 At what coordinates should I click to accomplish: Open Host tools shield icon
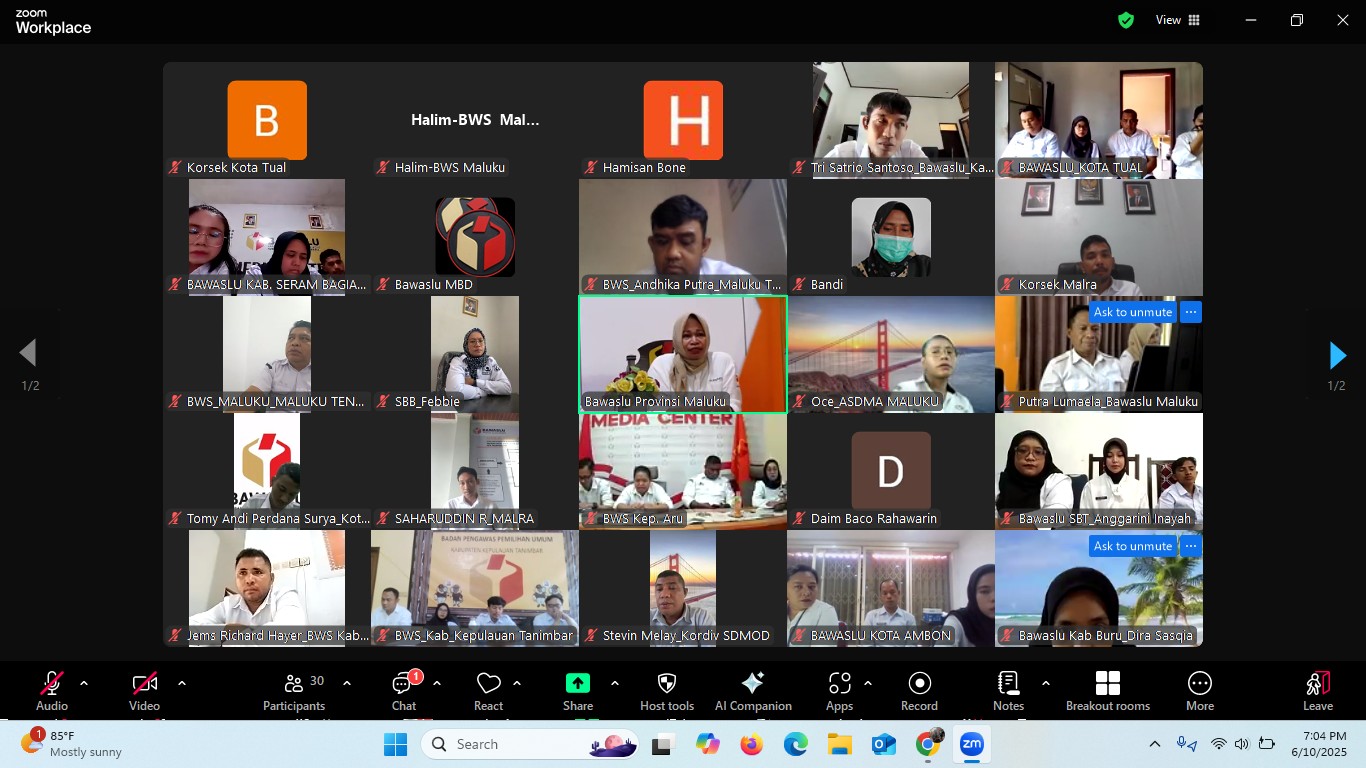(x=667, y=690)
